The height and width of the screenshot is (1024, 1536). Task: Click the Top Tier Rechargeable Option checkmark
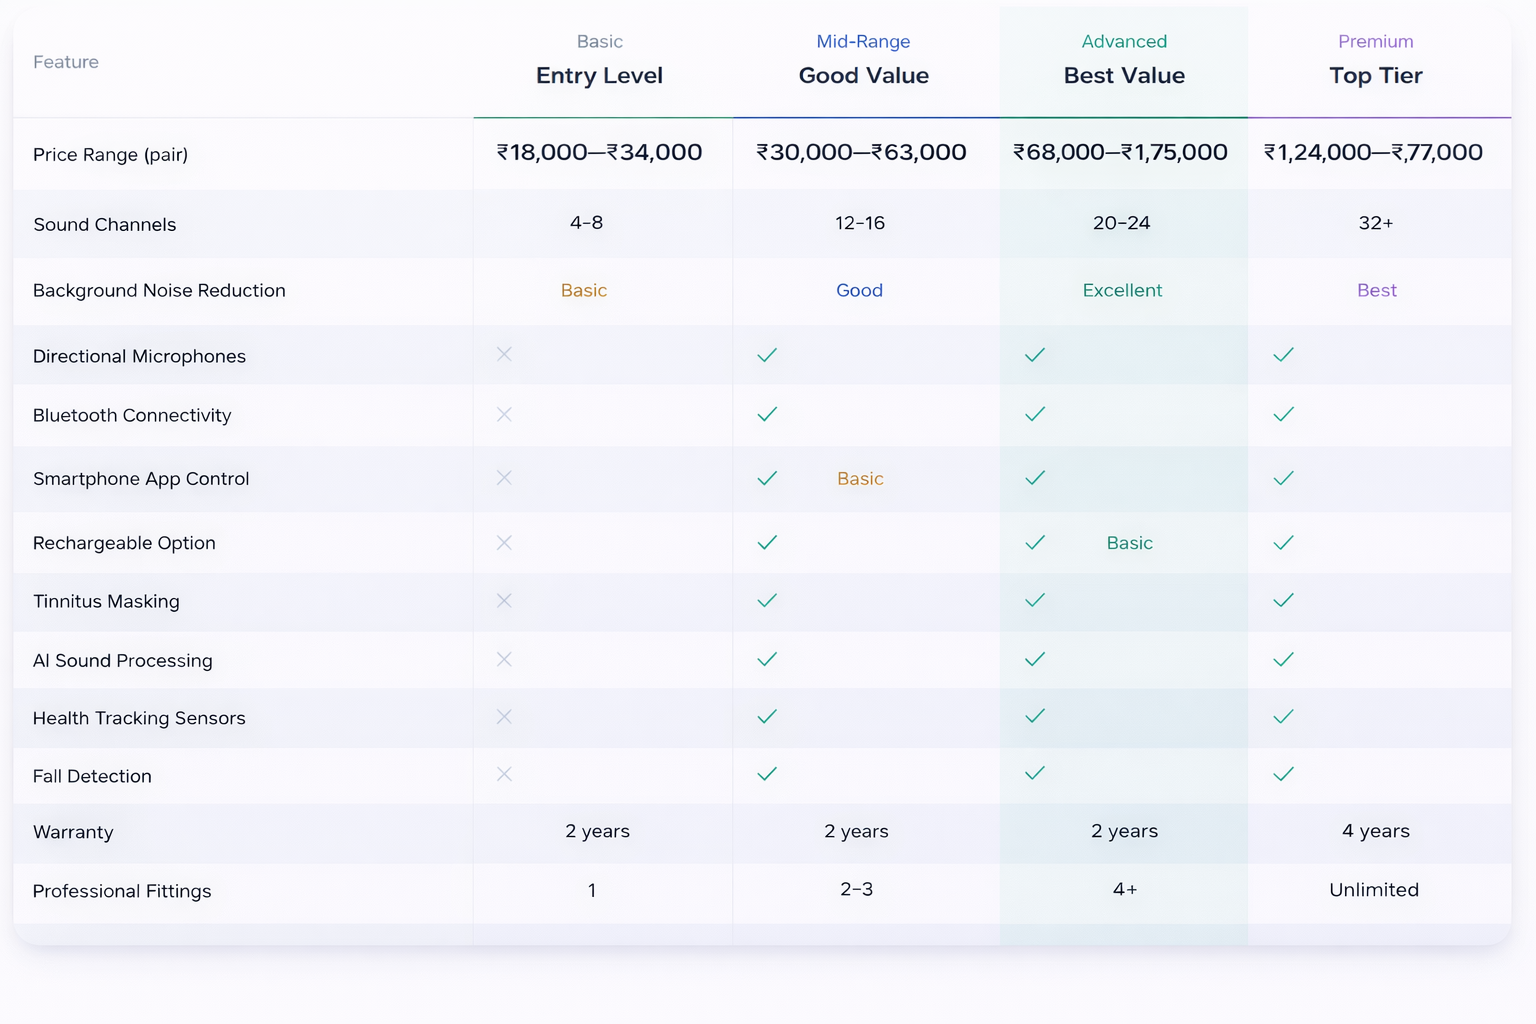[x=1283, y=543]
